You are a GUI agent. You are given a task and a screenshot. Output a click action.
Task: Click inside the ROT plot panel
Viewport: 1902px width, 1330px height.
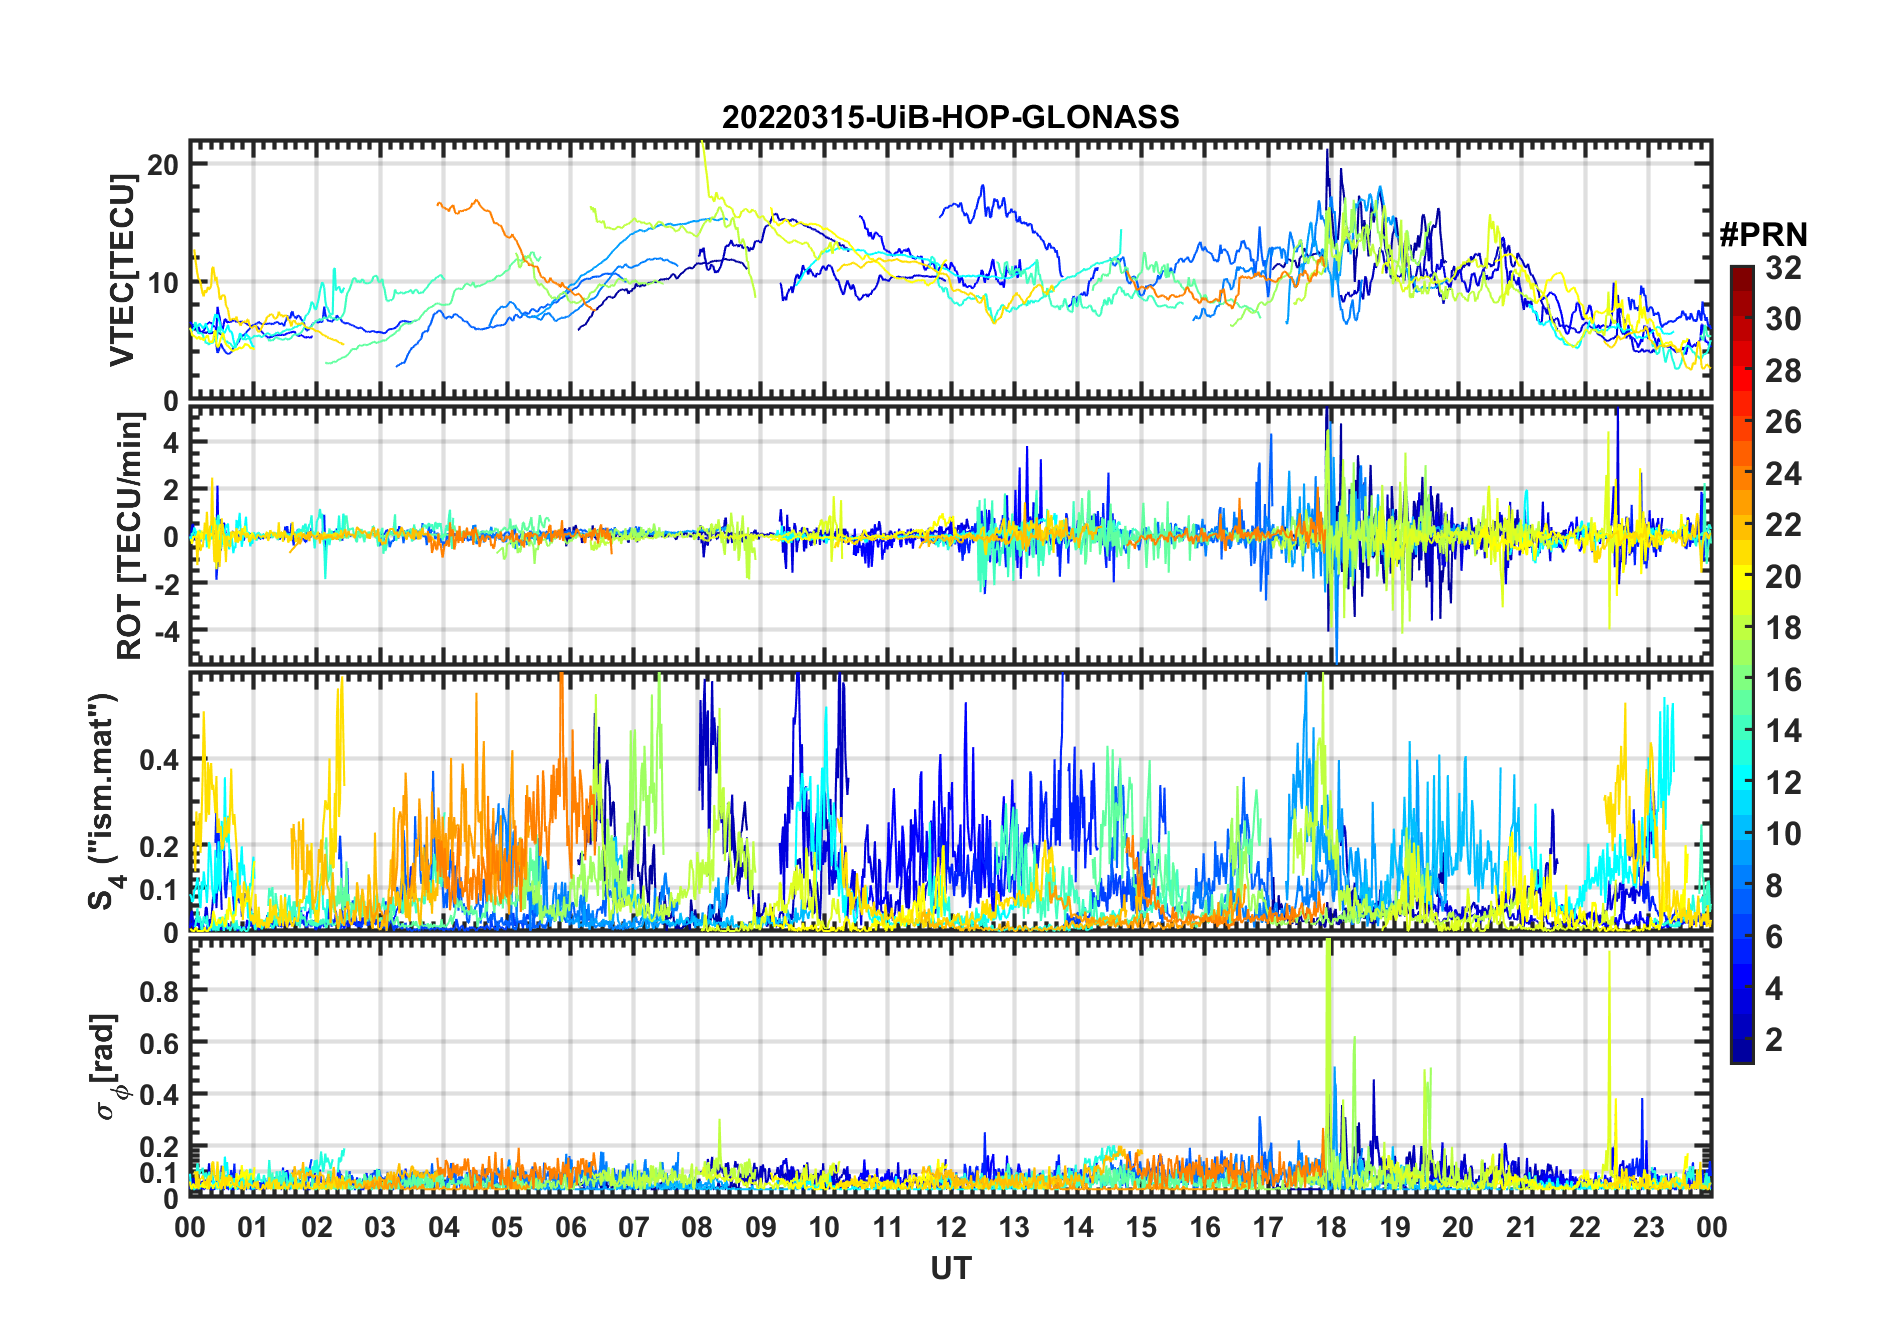pos(950,534)
